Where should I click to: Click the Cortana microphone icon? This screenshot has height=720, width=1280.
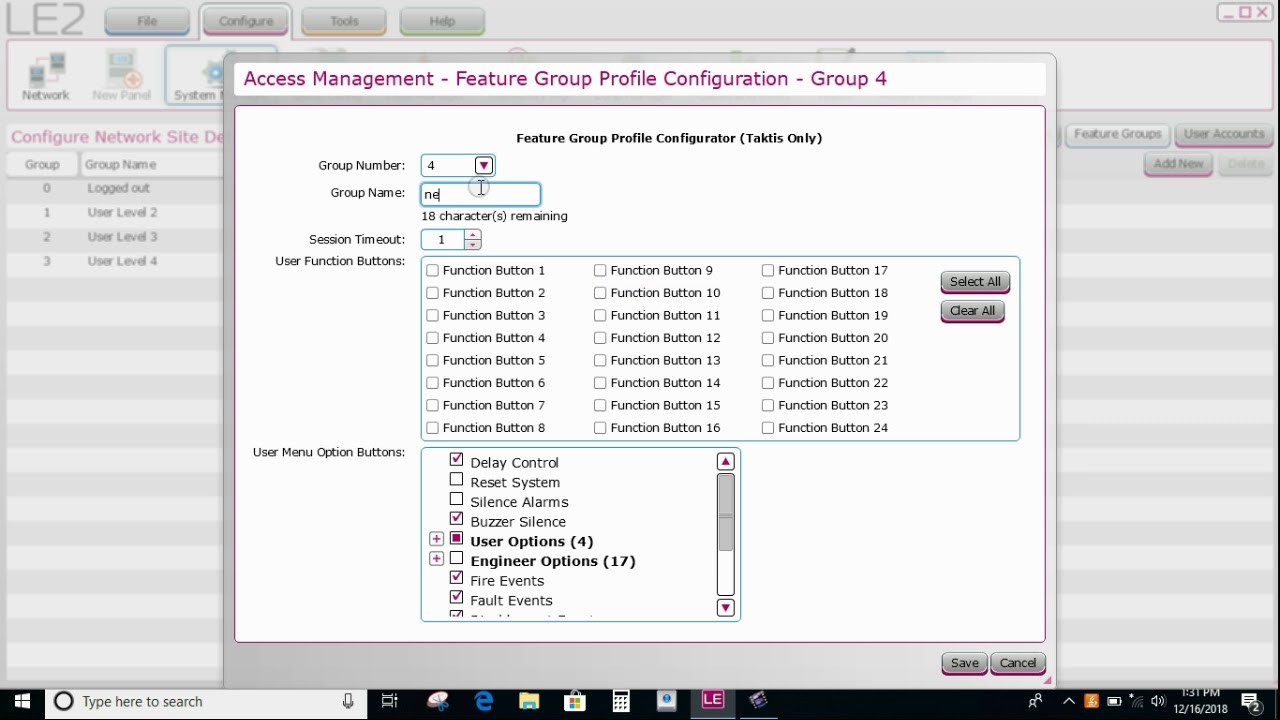point(348,701)
